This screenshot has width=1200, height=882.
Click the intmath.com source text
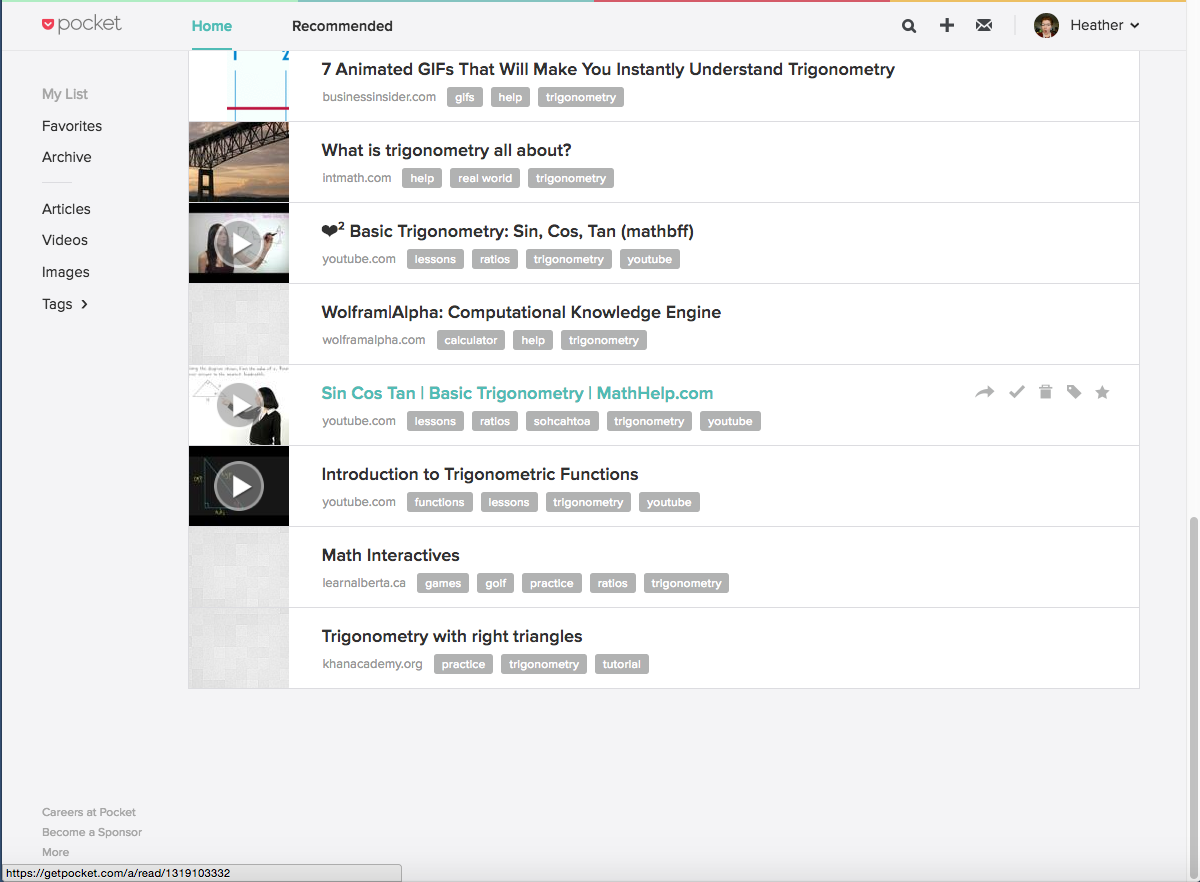[x=357, y=178]
